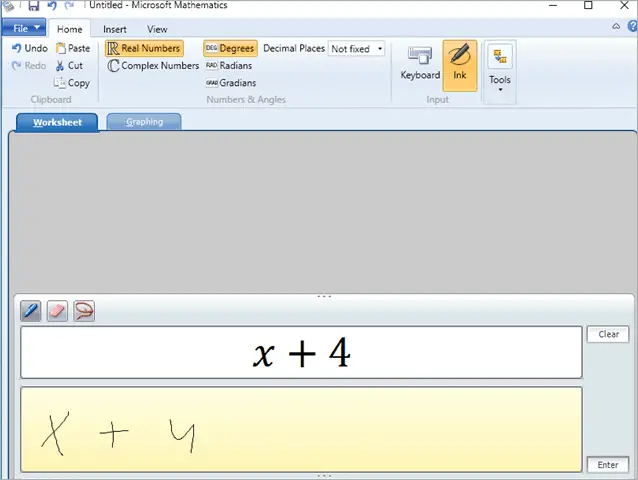
Task: Click the Enter button
Action: (x=608, y=465)
